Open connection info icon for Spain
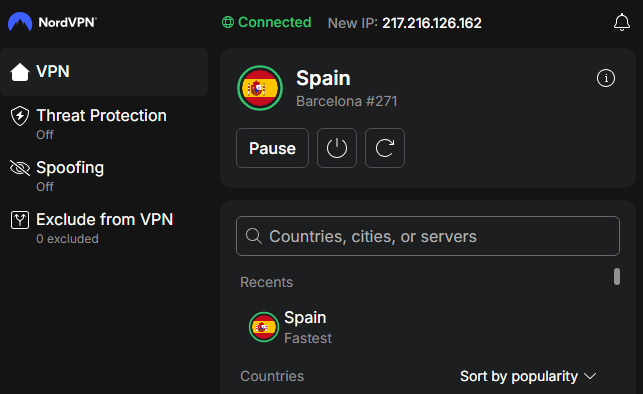Screen dimensions: 643x394 [x=606, y=78]
